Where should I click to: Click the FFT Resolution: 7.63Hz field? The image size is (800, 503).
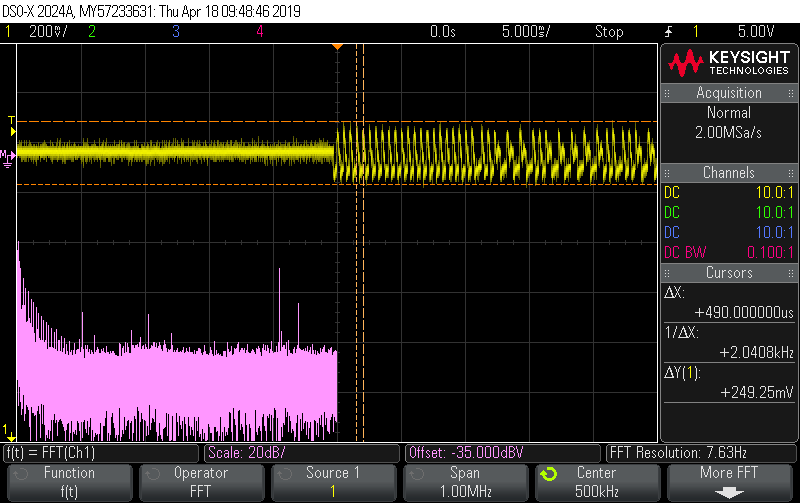pyautogui.click(x=701, y=453)
